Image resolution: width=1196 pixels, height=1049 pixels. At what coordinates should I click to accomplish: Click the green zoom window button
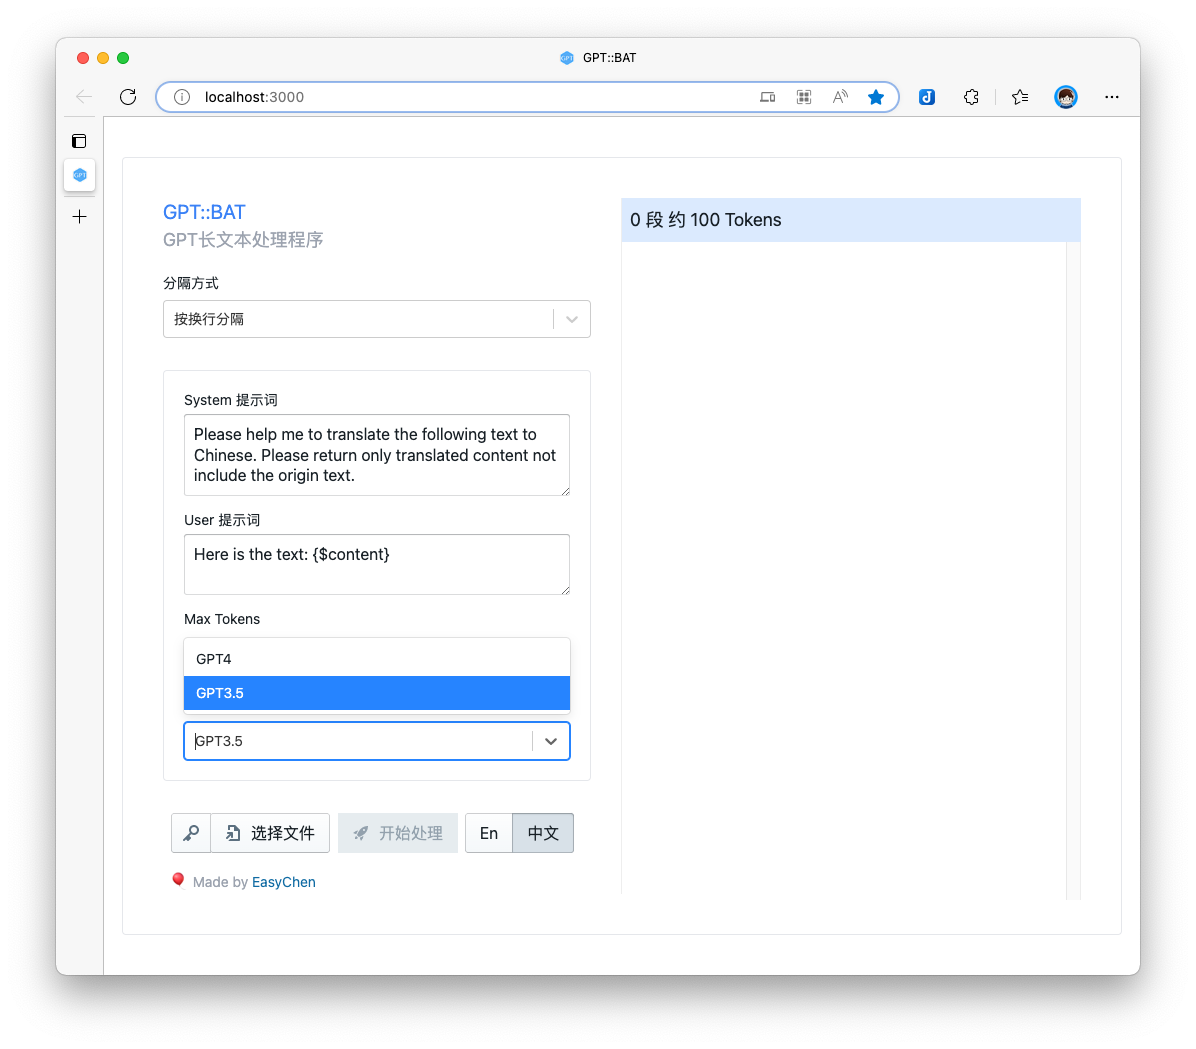[x=123, y=58]
